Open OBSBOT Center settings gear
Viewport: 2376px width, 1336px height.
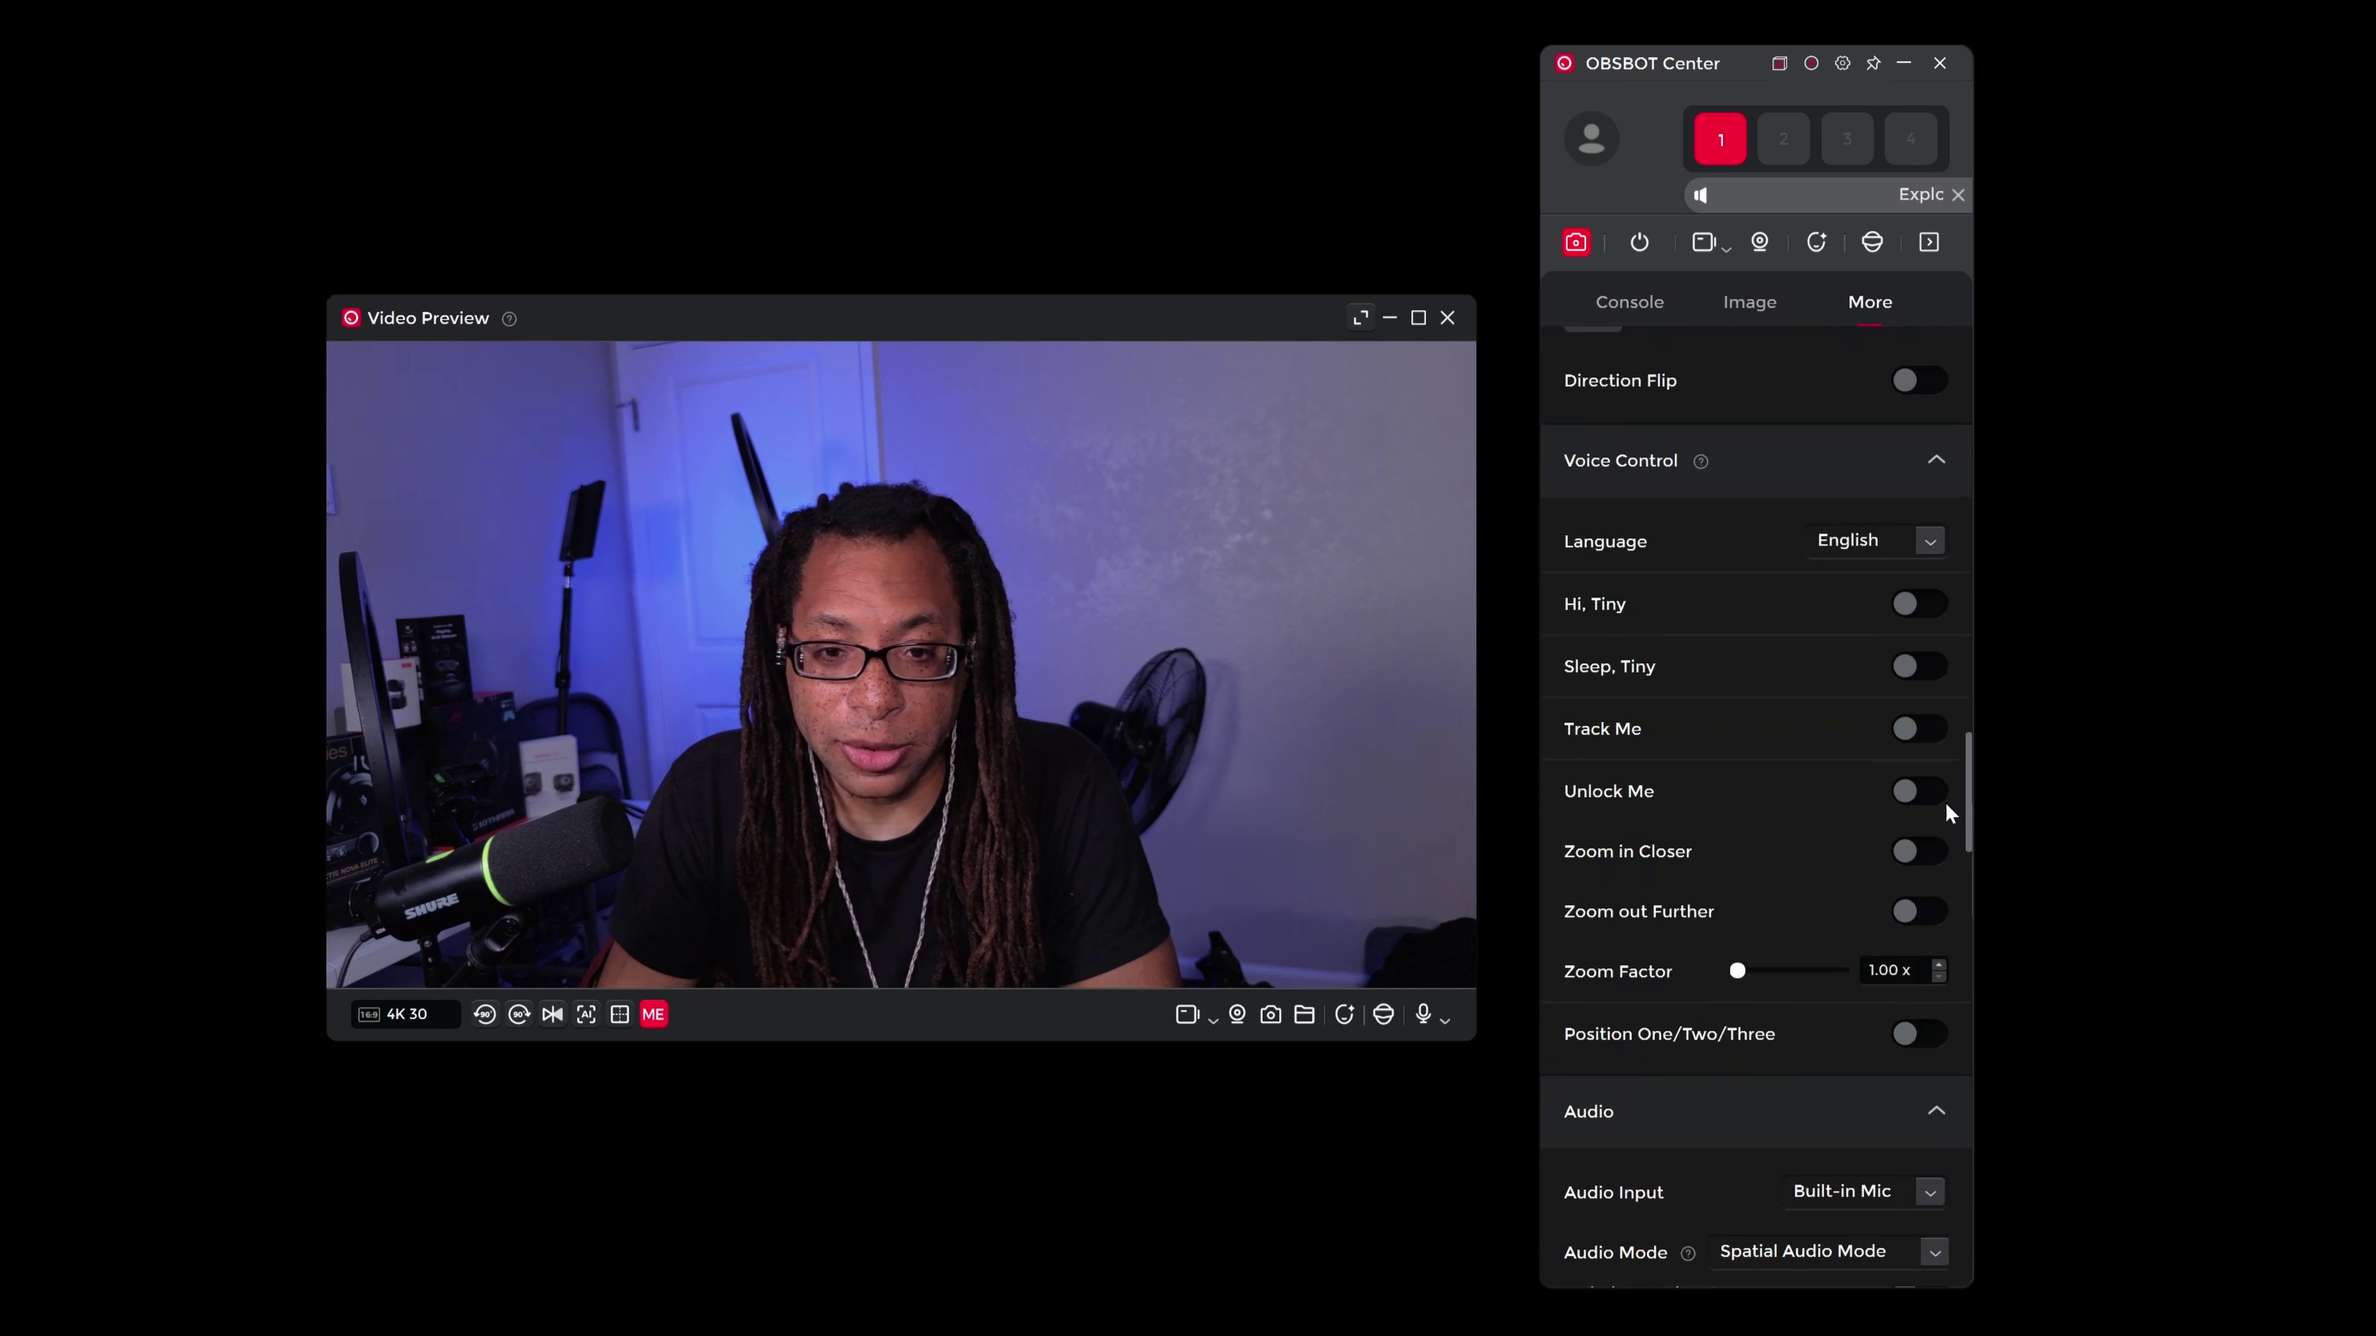1842,63
